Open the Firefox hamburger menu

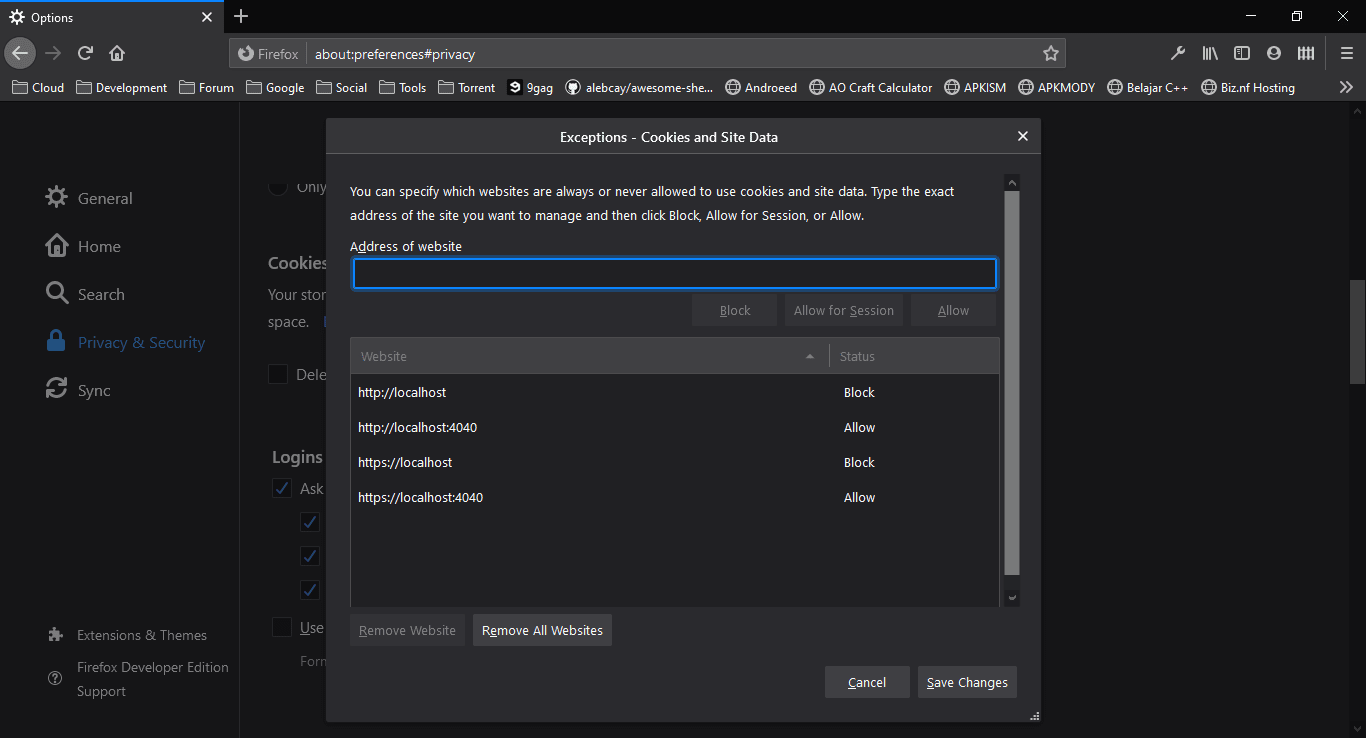(x=1346, y=53)
